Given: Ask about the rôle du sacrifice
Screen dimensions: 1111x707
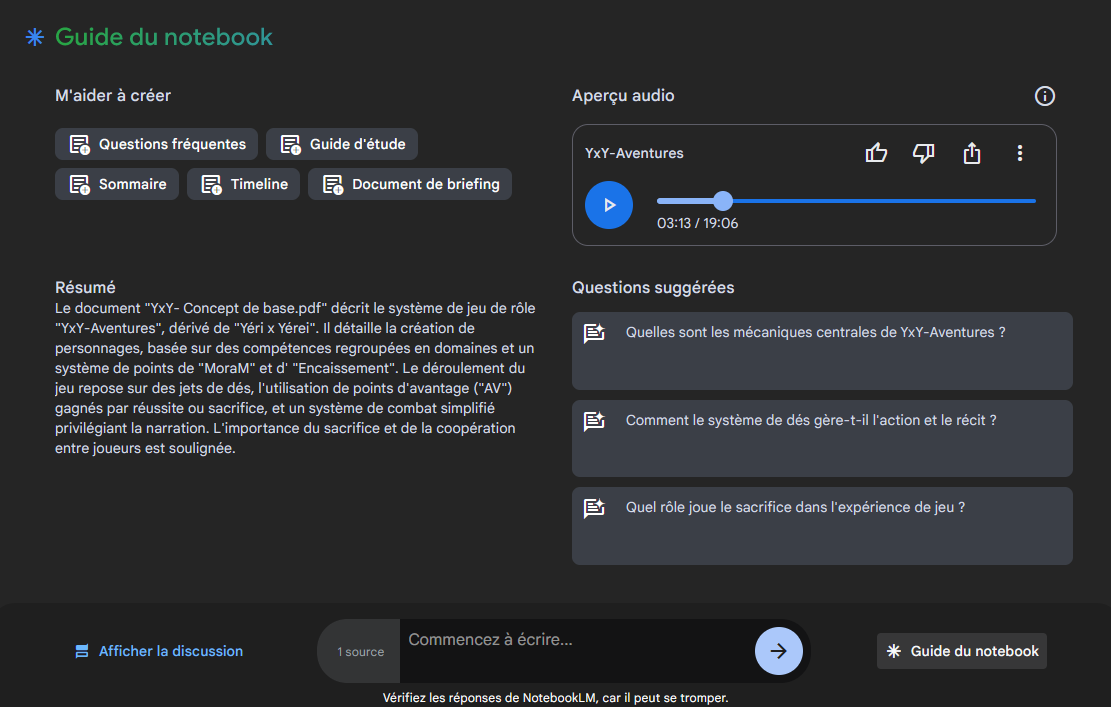Looking at the screenshot, I should [822, 526].
